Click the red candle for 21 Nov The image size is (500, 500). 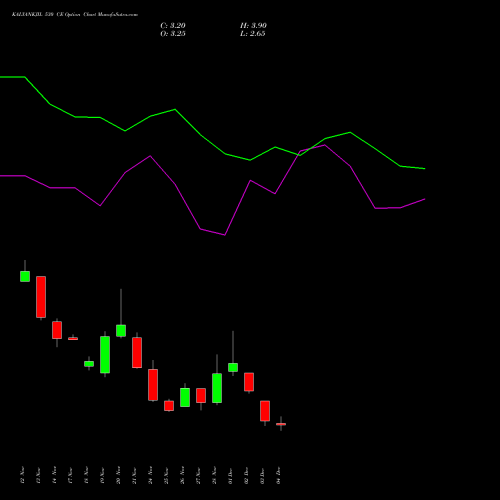tap(137, 353)
